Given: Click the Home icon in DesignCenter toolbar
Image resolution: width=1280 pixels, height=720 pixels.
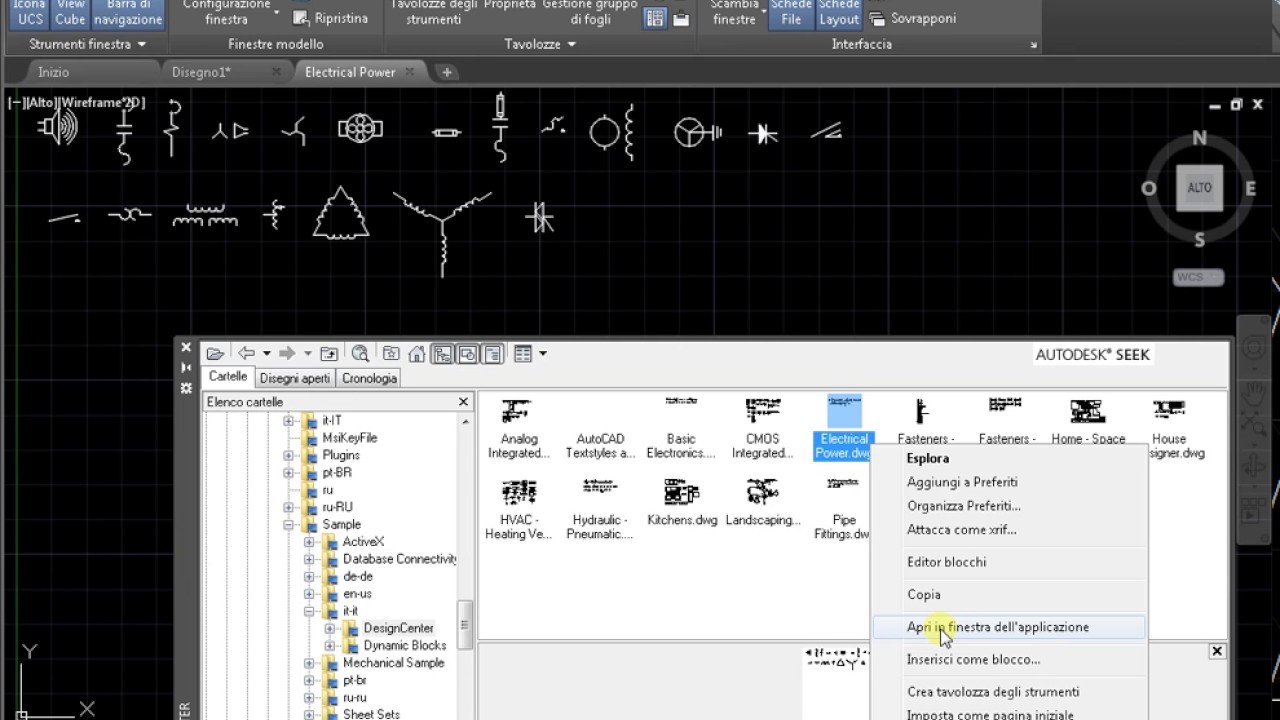Looking at the screenshot, I should click(417, 354).
